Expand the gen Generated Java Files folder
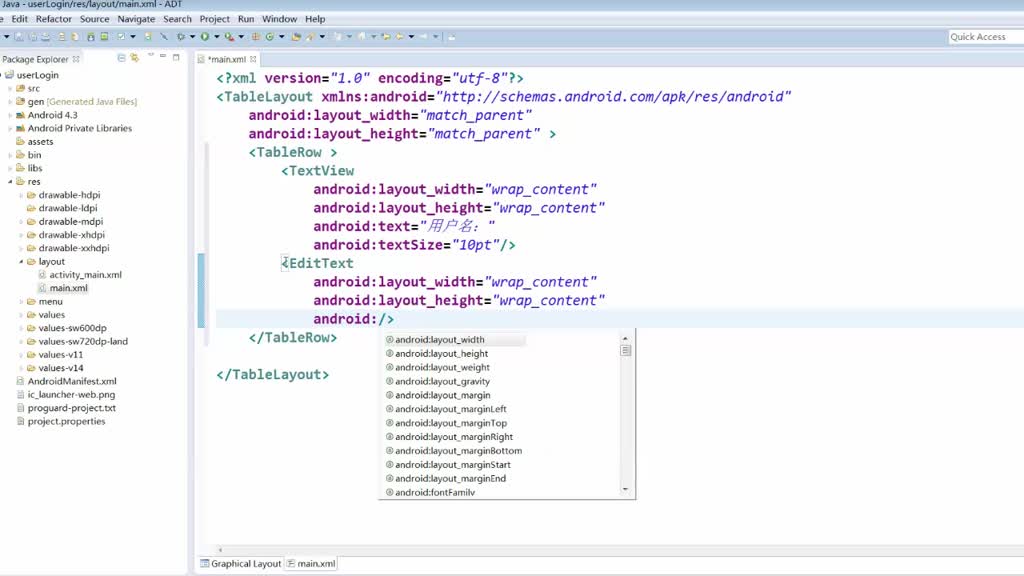 click(10, 101)
